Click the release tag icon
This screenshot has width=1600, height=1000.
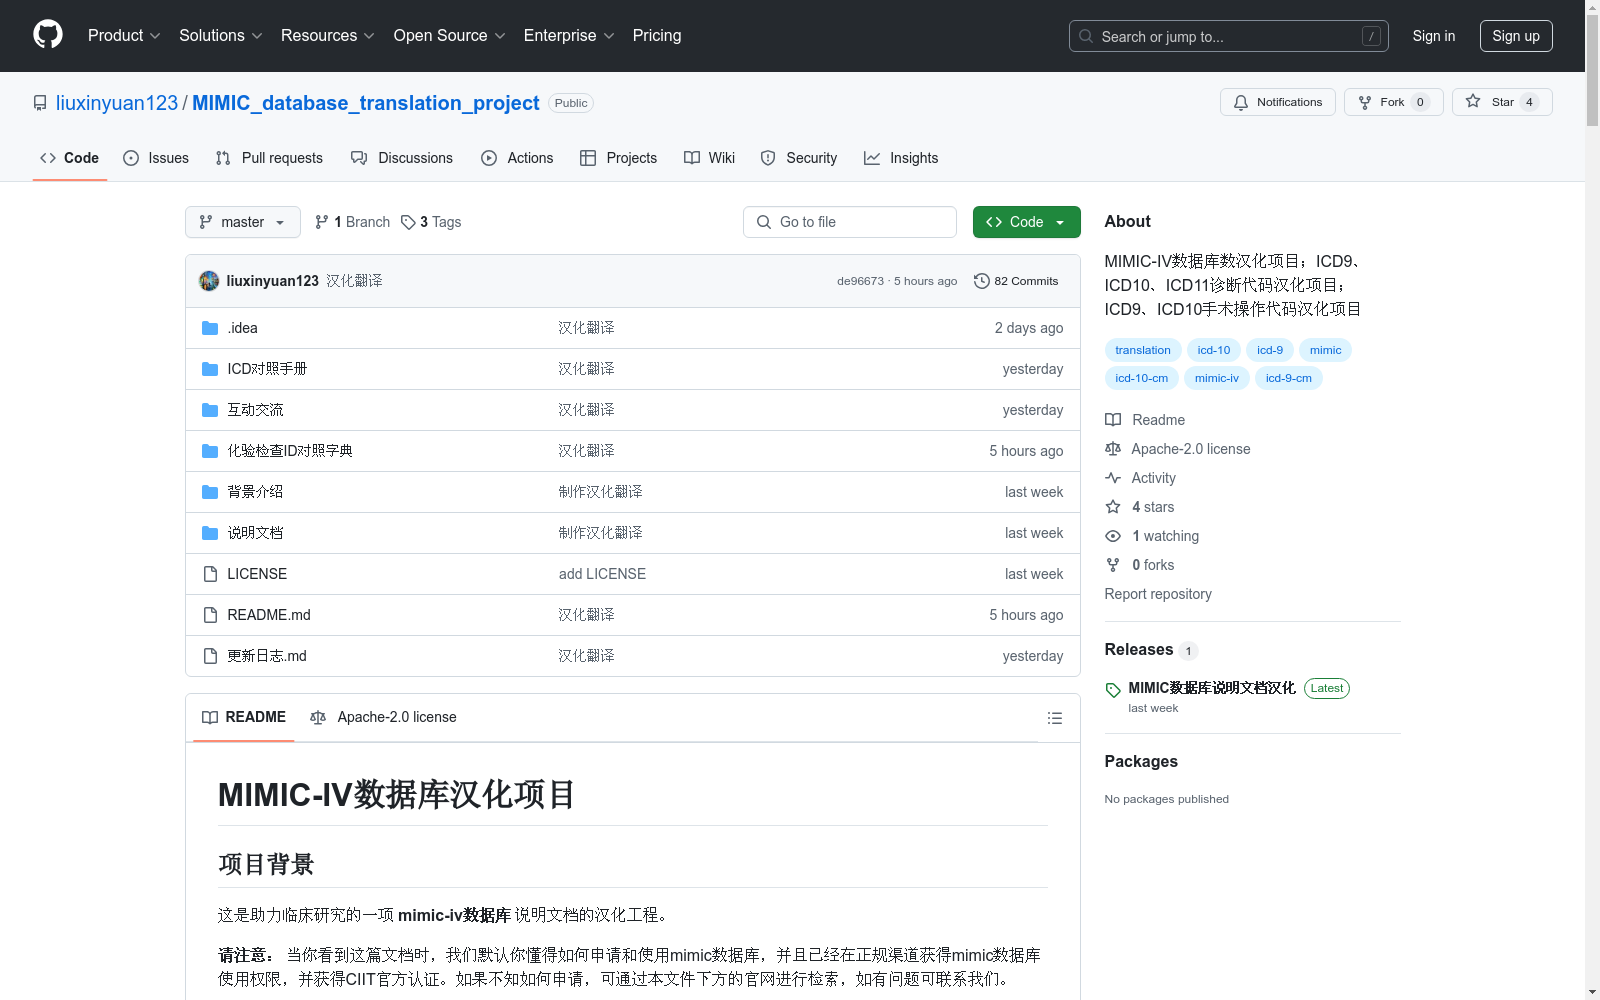[x=1112, y=689]
